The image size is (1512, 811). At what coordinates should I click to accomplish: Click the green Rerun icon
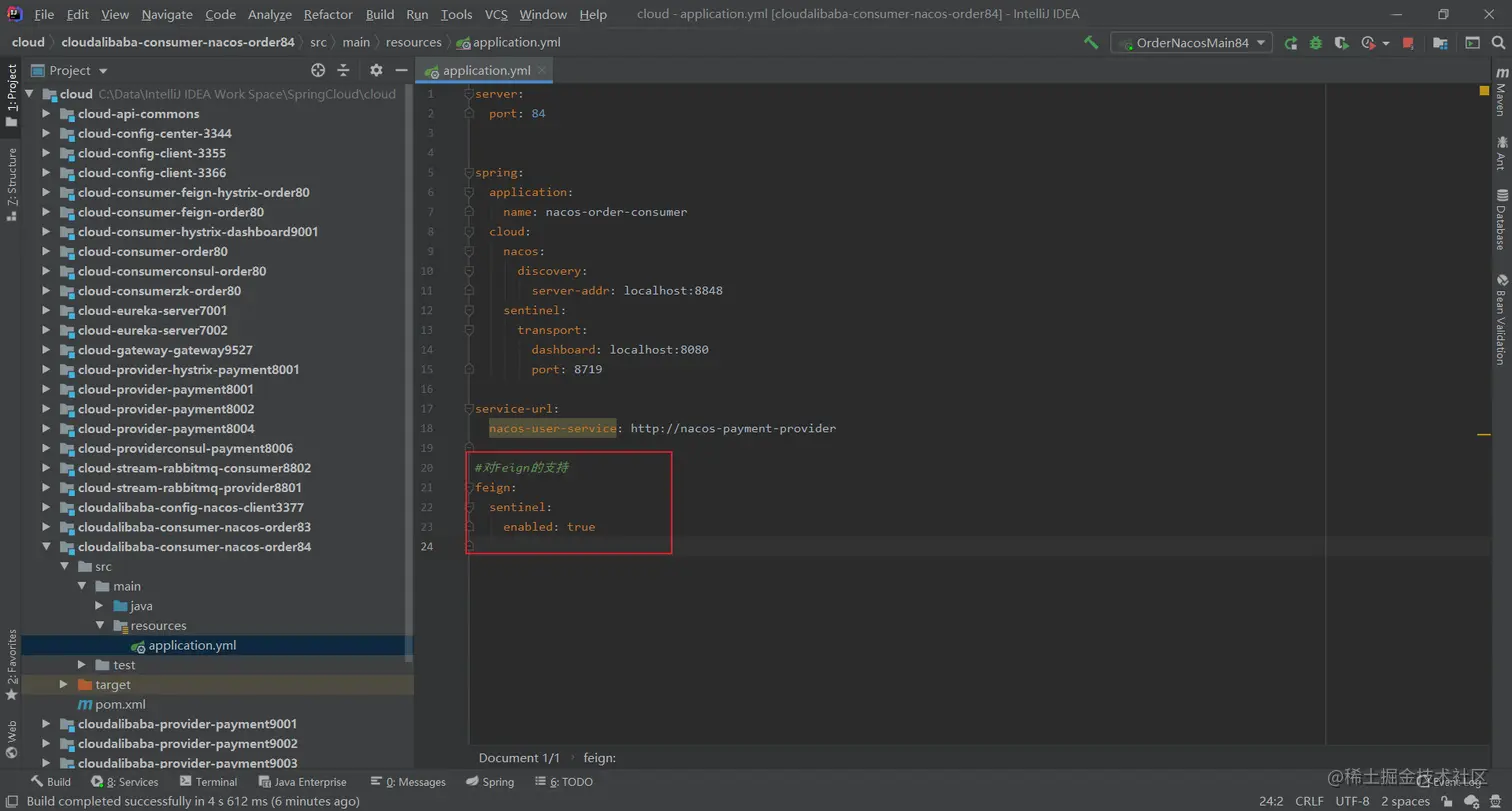tap(1291, 43)
